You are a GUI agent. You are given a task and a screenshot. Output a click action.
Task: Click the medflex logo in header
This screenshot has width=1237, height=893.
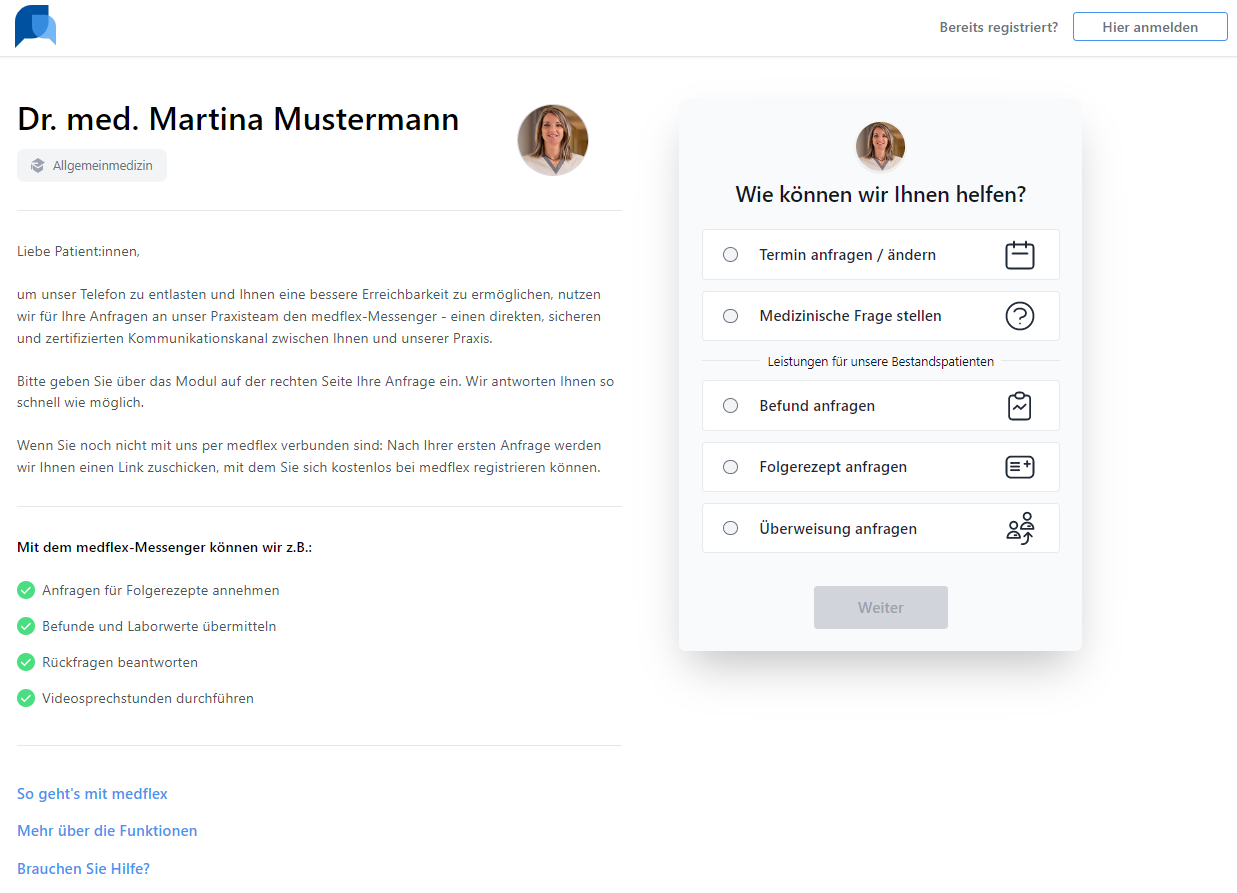click(x=35, y=26)
